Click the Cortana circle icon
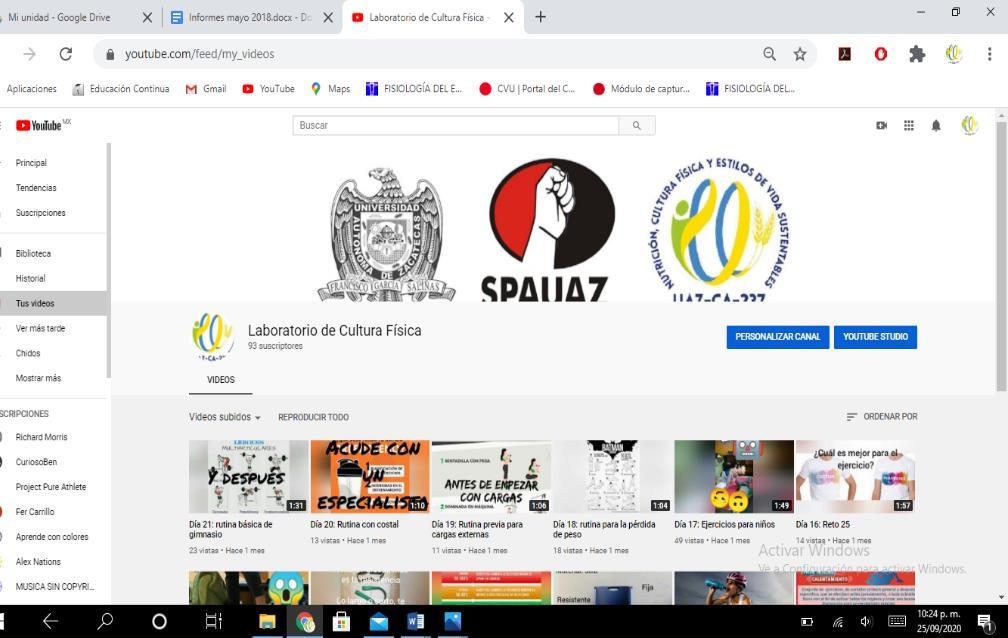Viewport: 1008px width, 638px height. click(159, 621)
